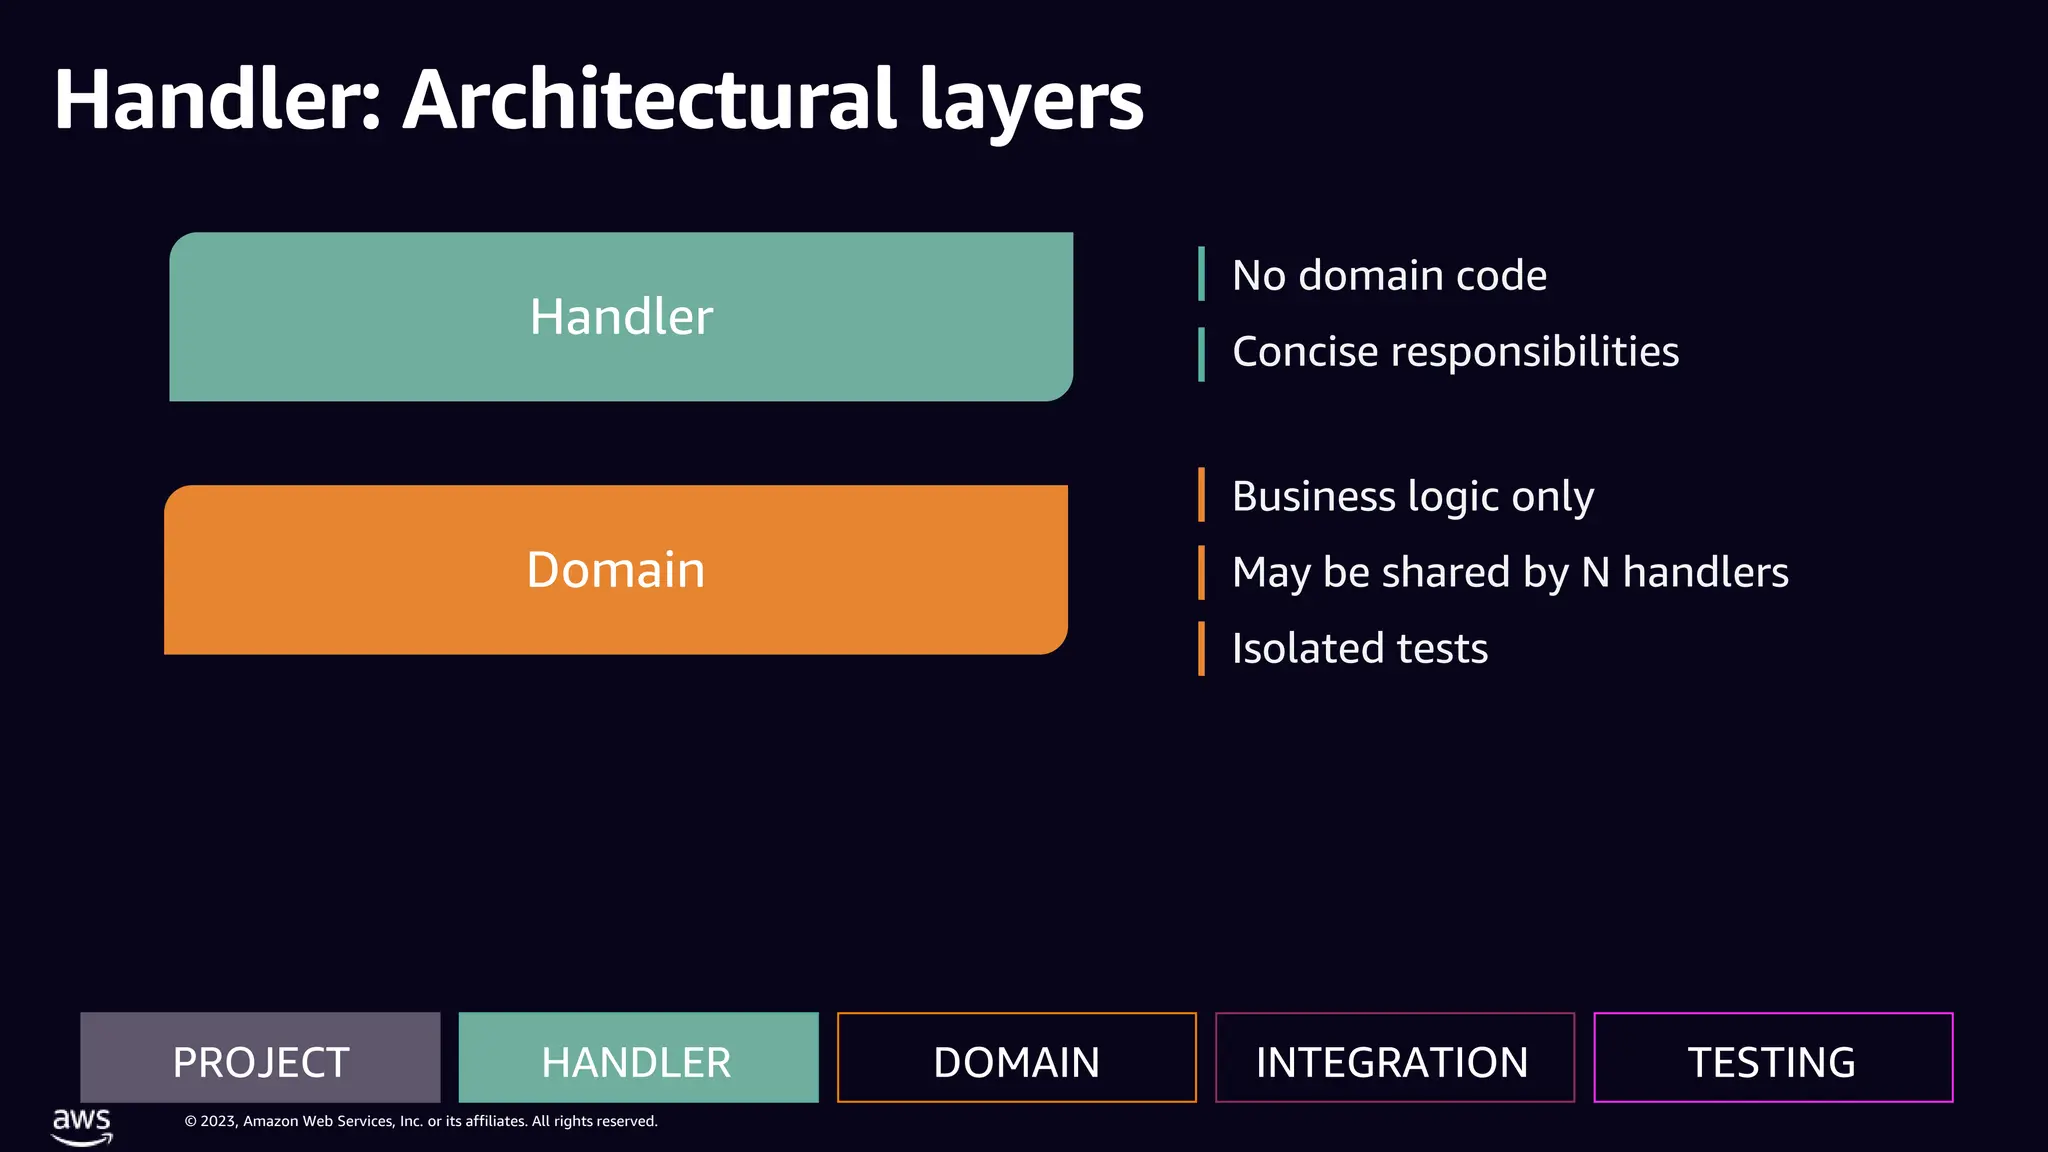The height and width of the screenshot is (1152, 2048).
Task: Click the PROJECT section tab
Action: coord(260,1057)
